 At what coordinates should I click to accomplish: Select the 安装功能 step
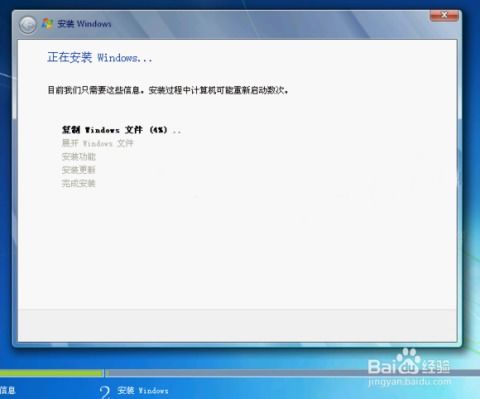(x=79, y=157)
